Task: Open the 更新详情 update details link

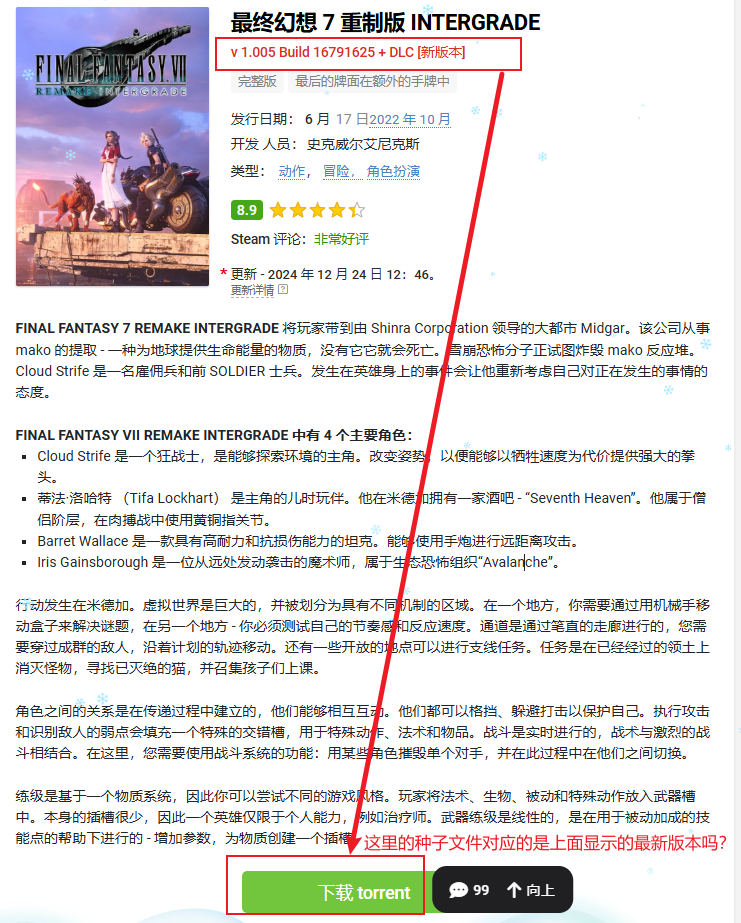Action: pyautogui.click(x=252, y=290)
